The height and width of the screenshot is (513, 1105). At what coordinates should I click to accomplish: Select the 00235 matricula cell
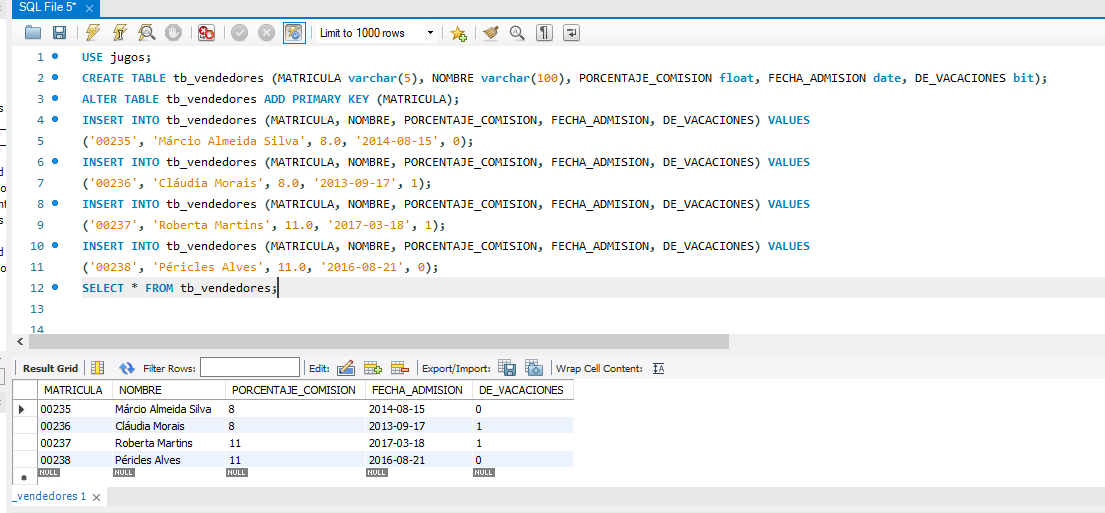(x=75, y=409)
